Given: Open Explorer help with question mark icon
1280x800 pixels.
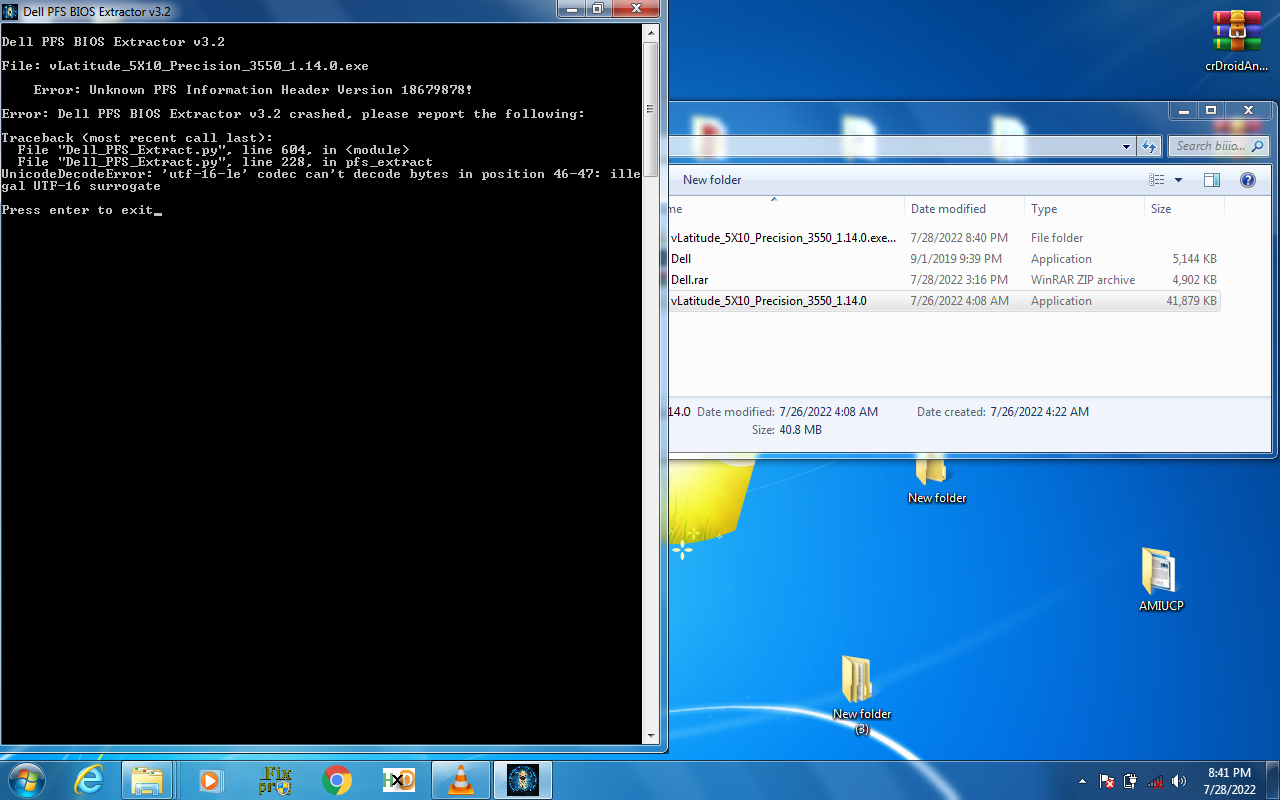Looking at the screenshot, I should (x=1247, y=180).
